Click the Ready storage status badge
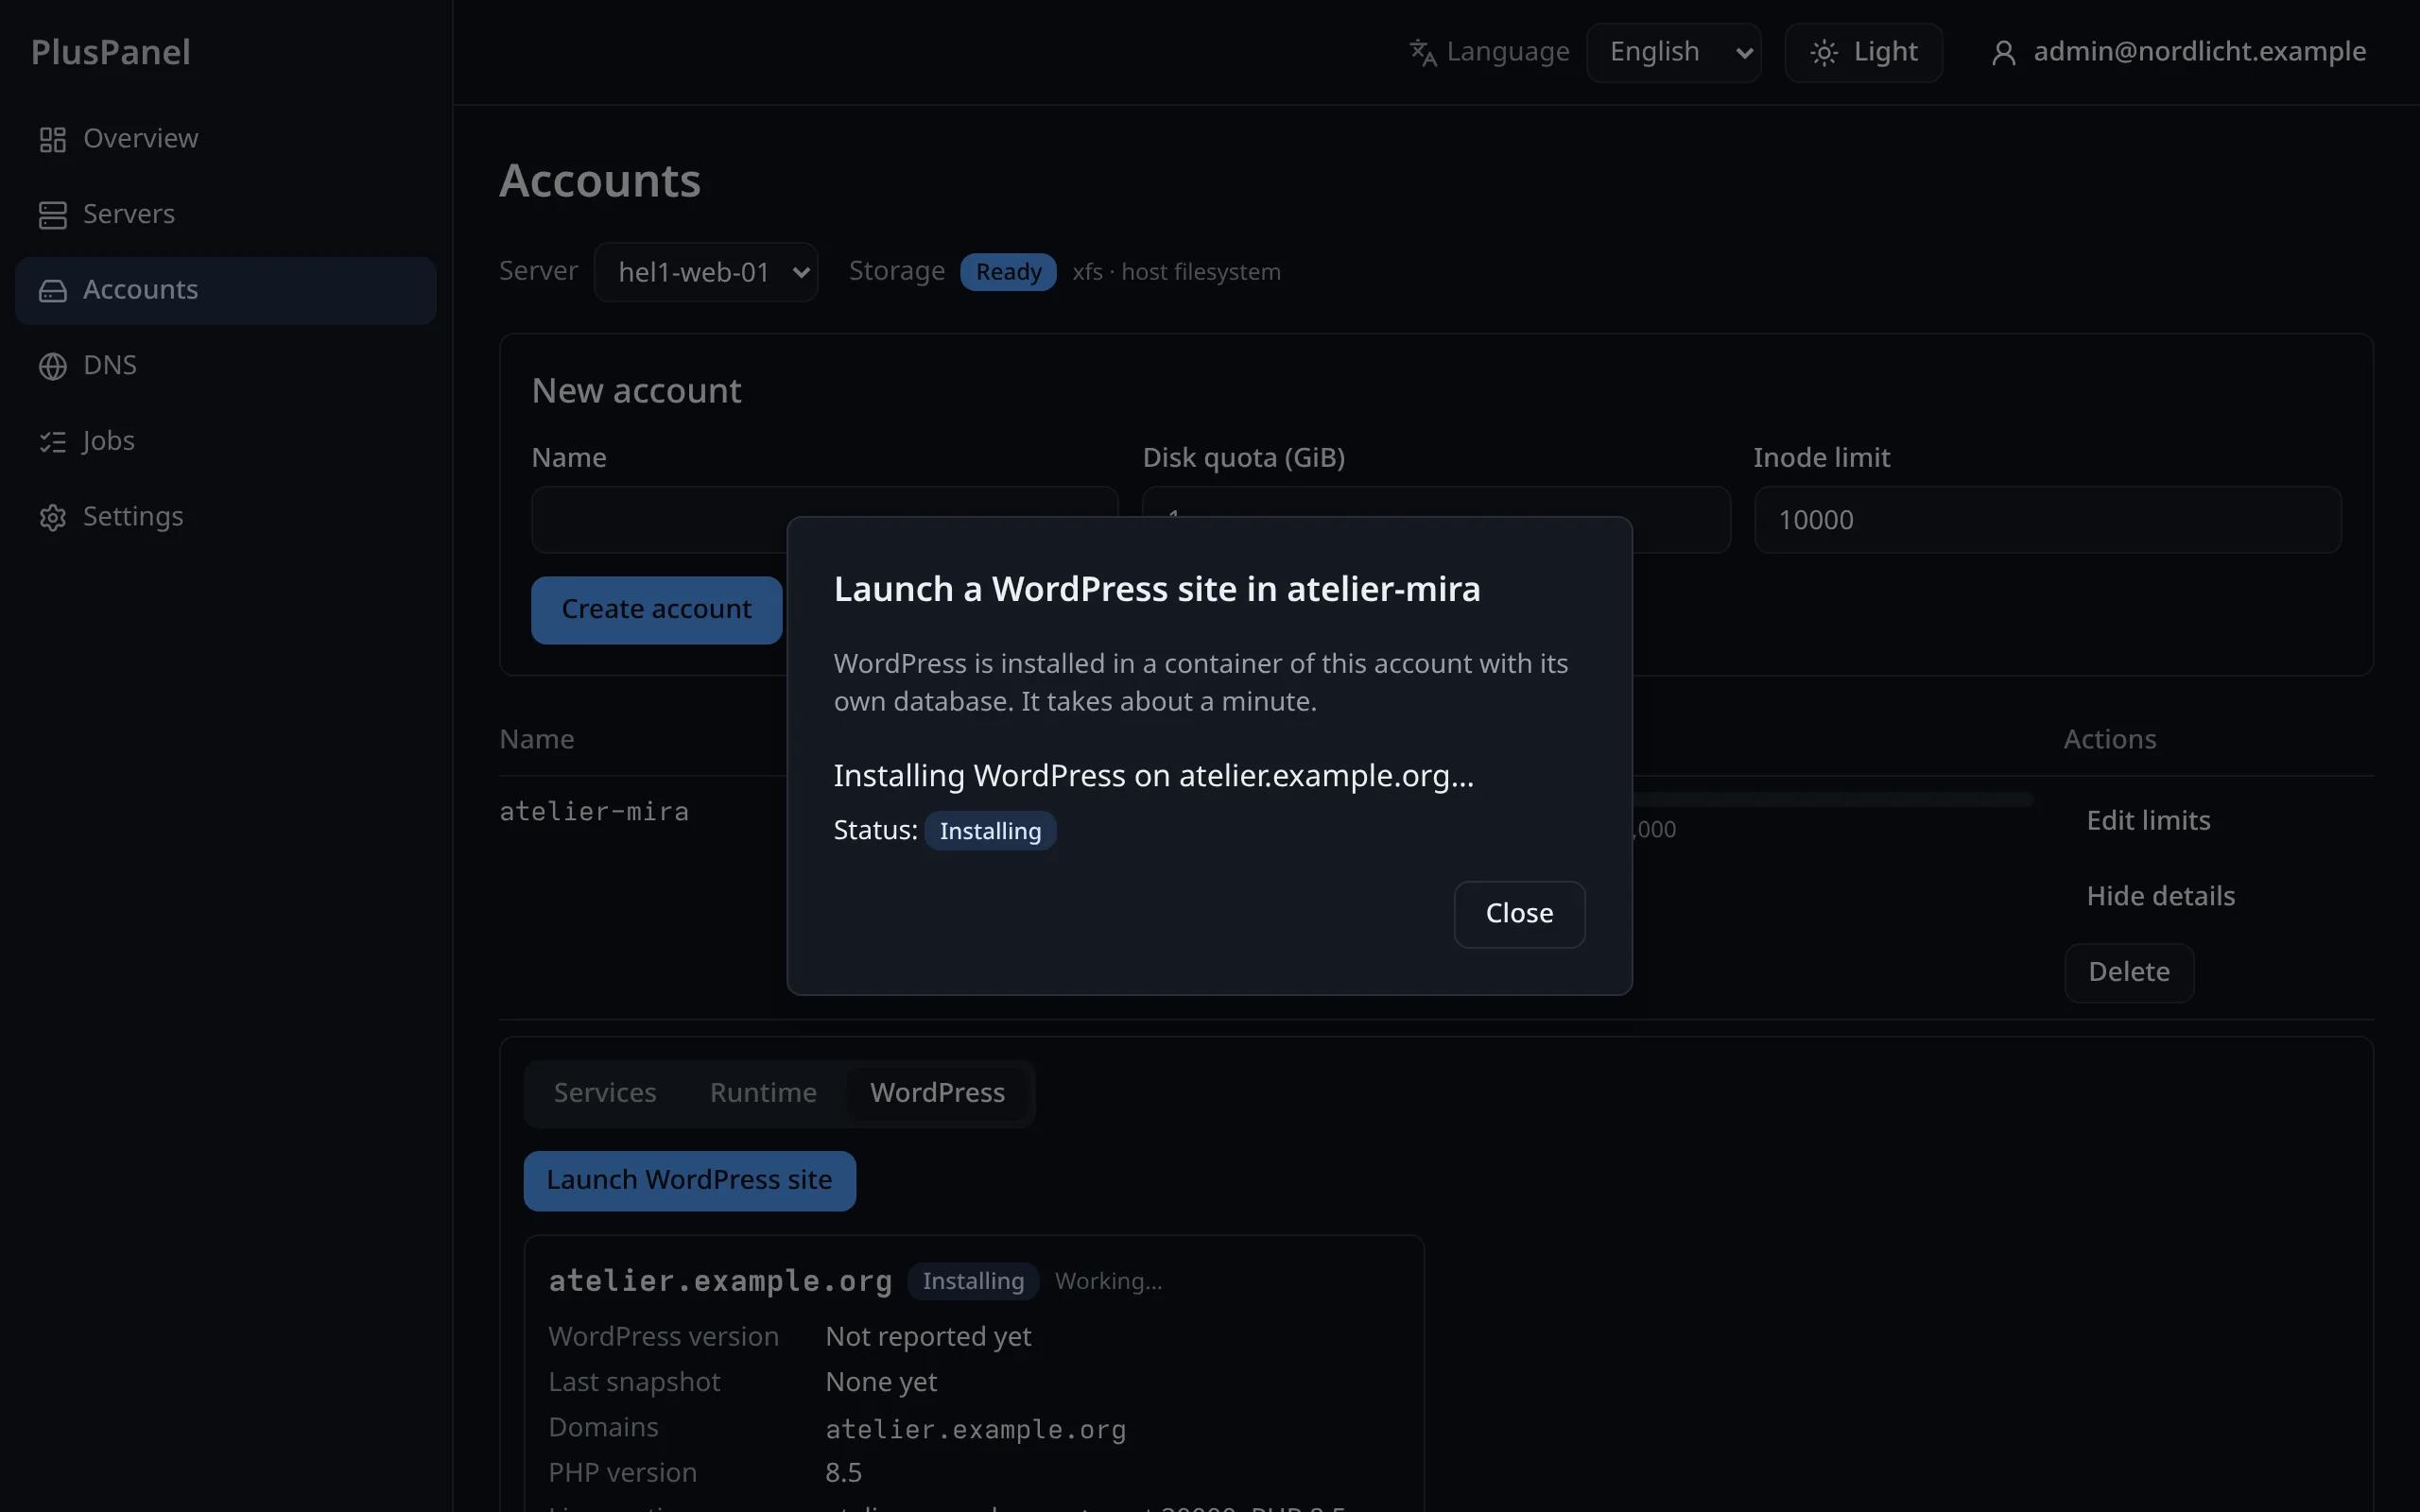 pyautogui.click(x=1008, y=272)
